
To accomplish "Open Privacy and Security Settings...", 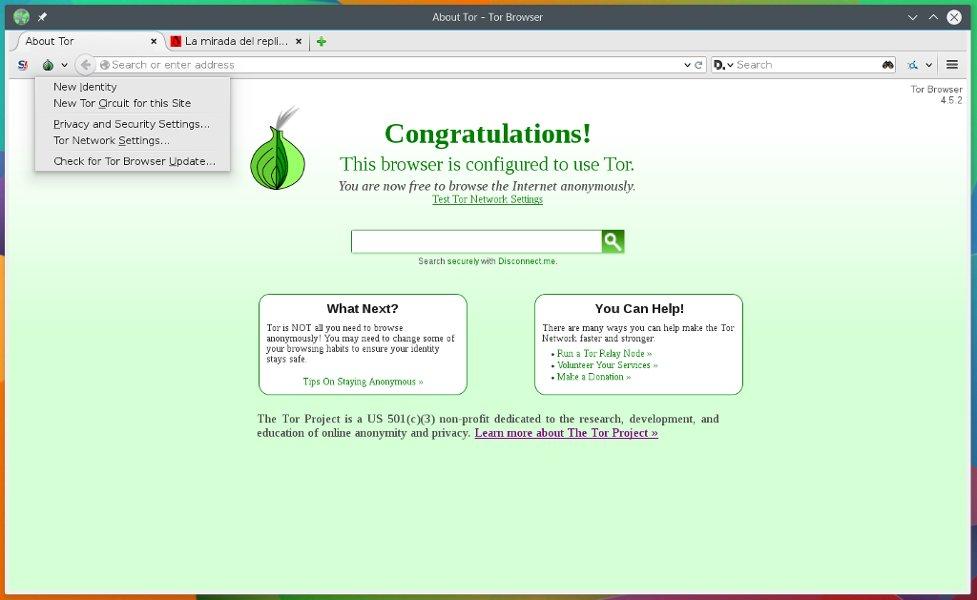I will click(x=131, y=124).
